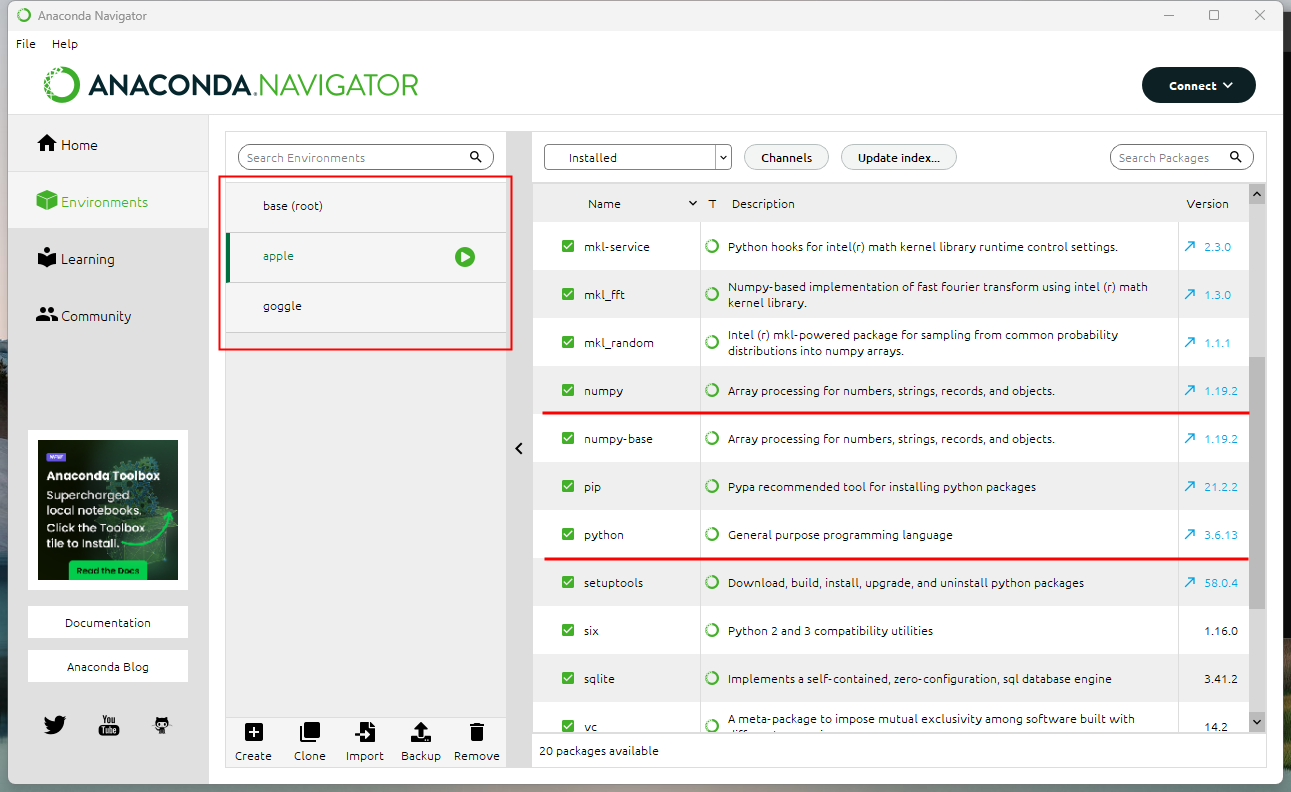1291x792 pixels.
Task: Switch to the Learning tab
Action: (x=108, y=258)
